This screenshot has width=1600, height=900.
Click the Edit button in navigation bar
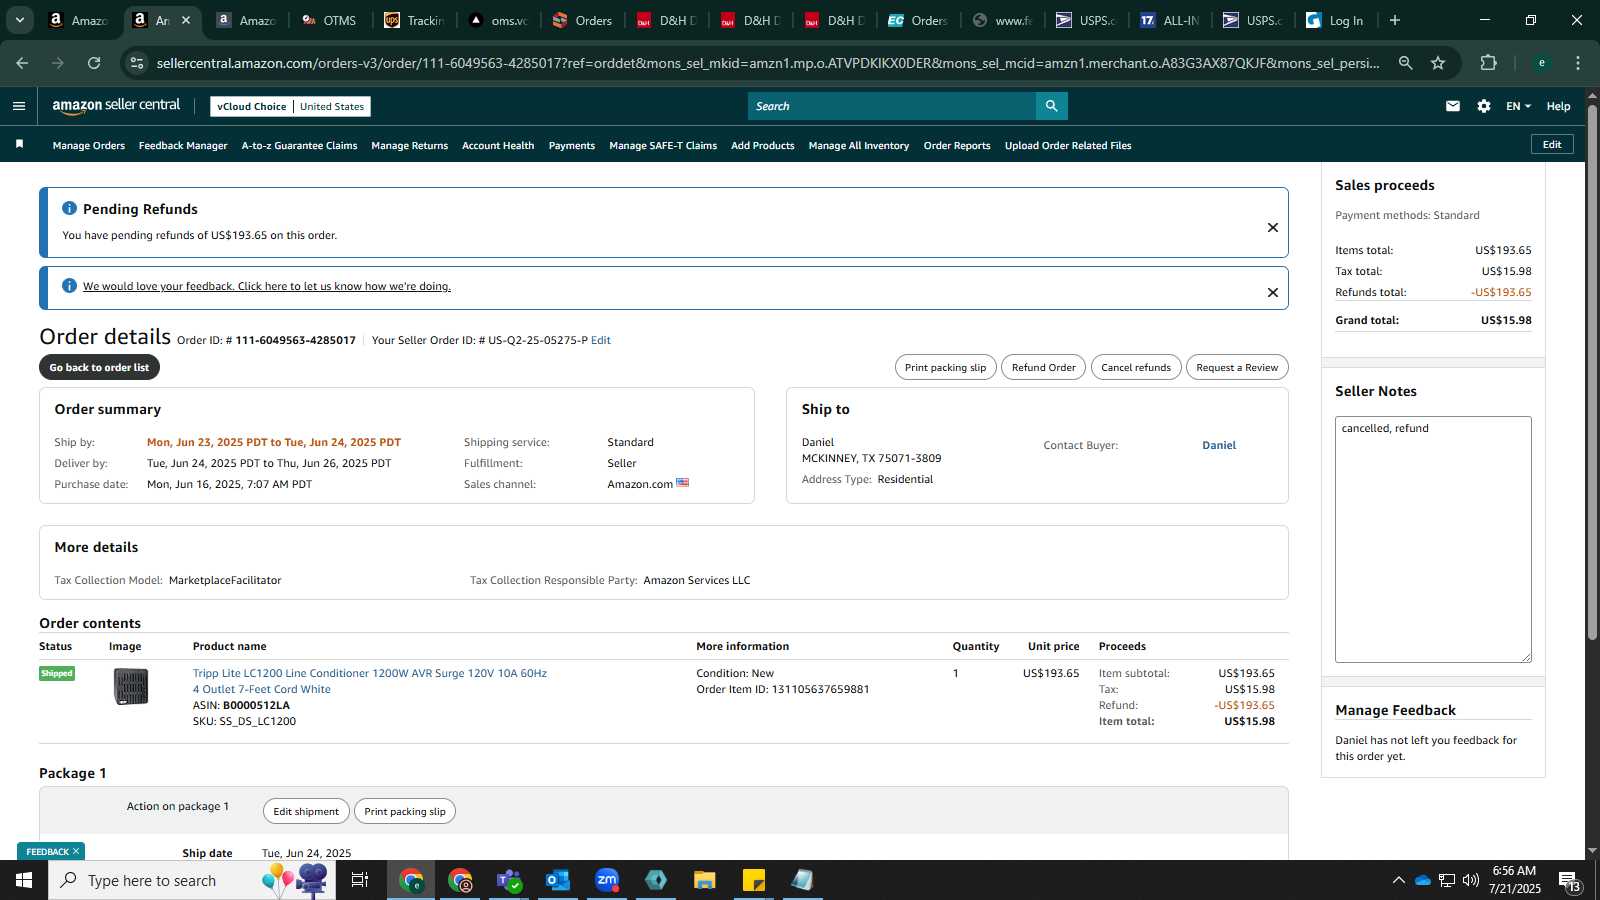point(1552,144)
